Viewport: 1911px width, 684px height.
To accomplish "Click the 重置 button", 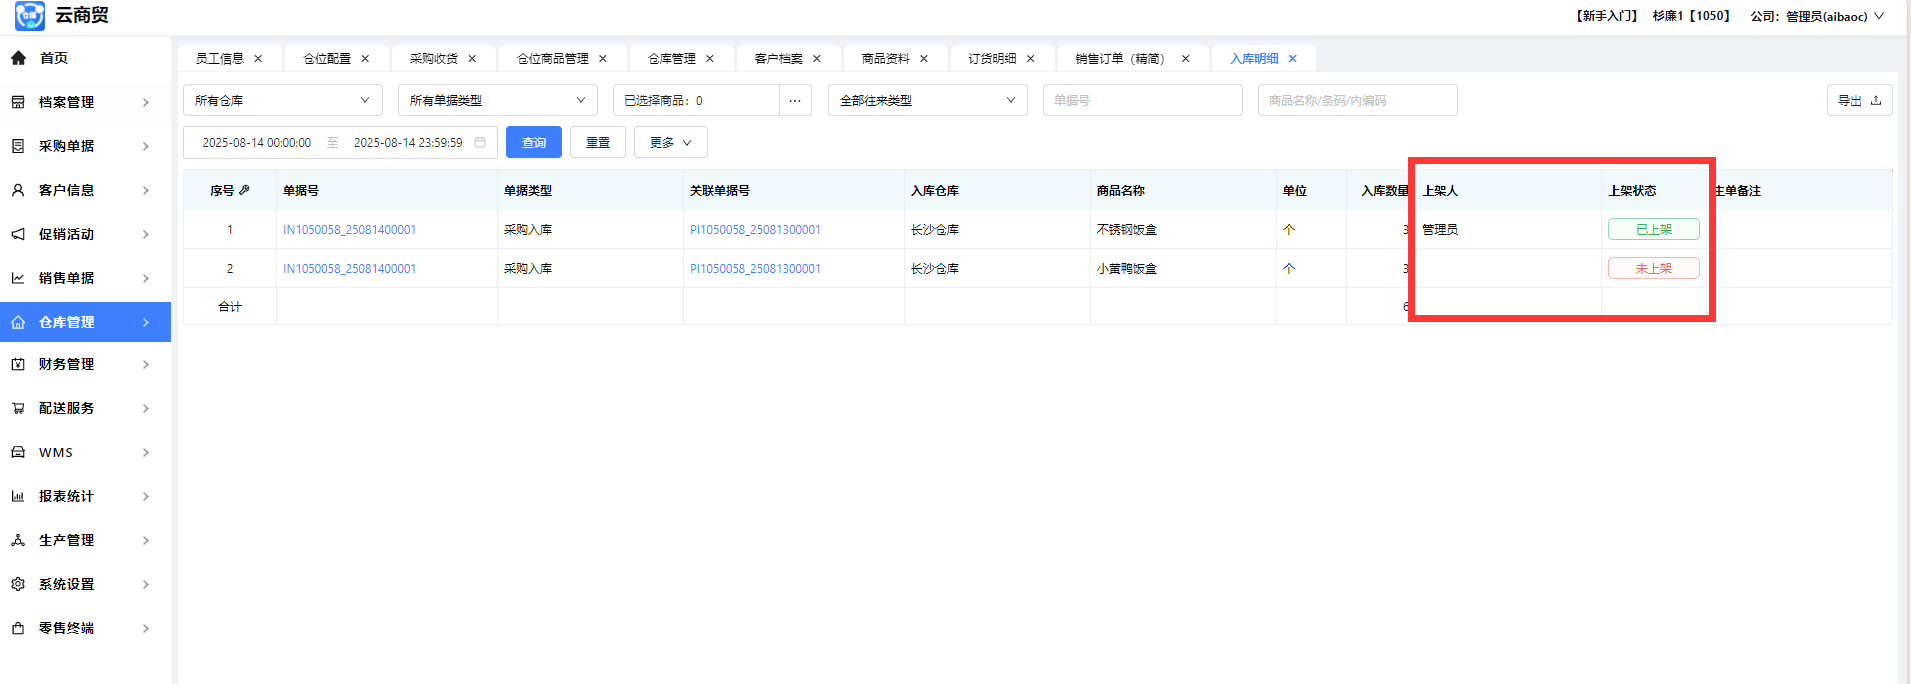I will pos(597,143).
